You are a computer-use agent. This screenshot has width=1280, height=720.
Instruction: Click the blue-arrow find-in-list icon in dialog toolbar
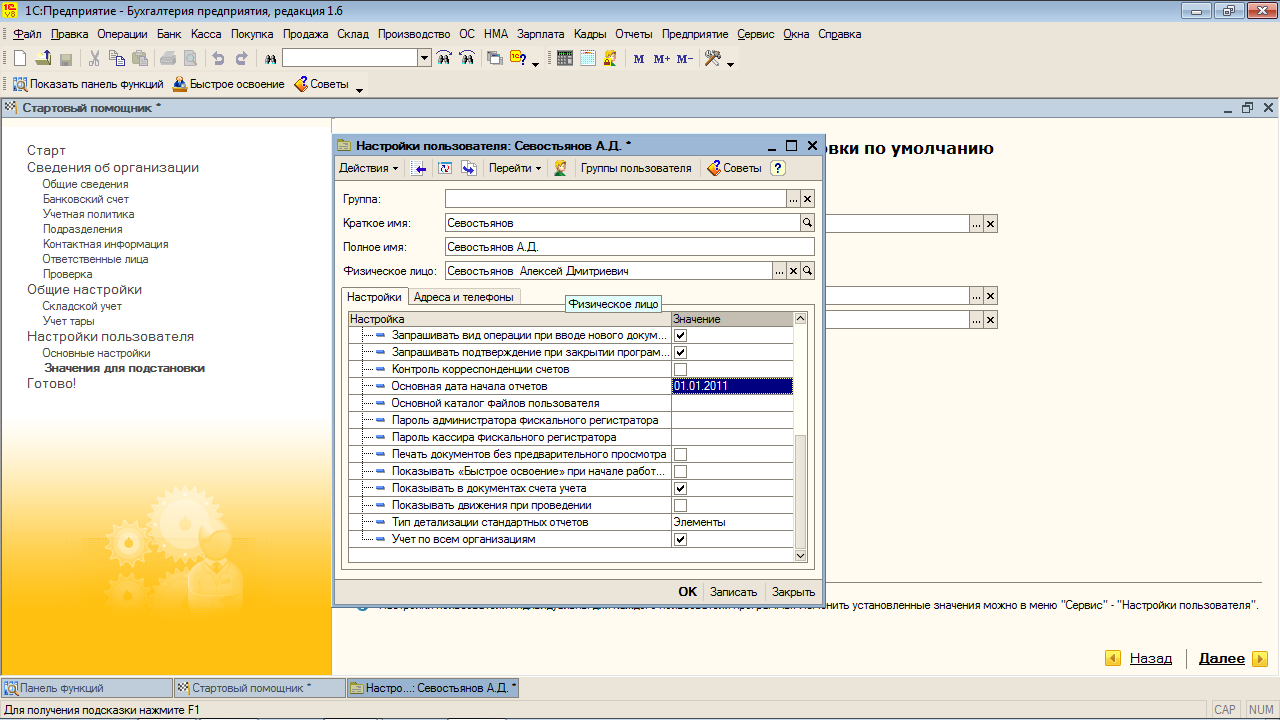point(420,168)
